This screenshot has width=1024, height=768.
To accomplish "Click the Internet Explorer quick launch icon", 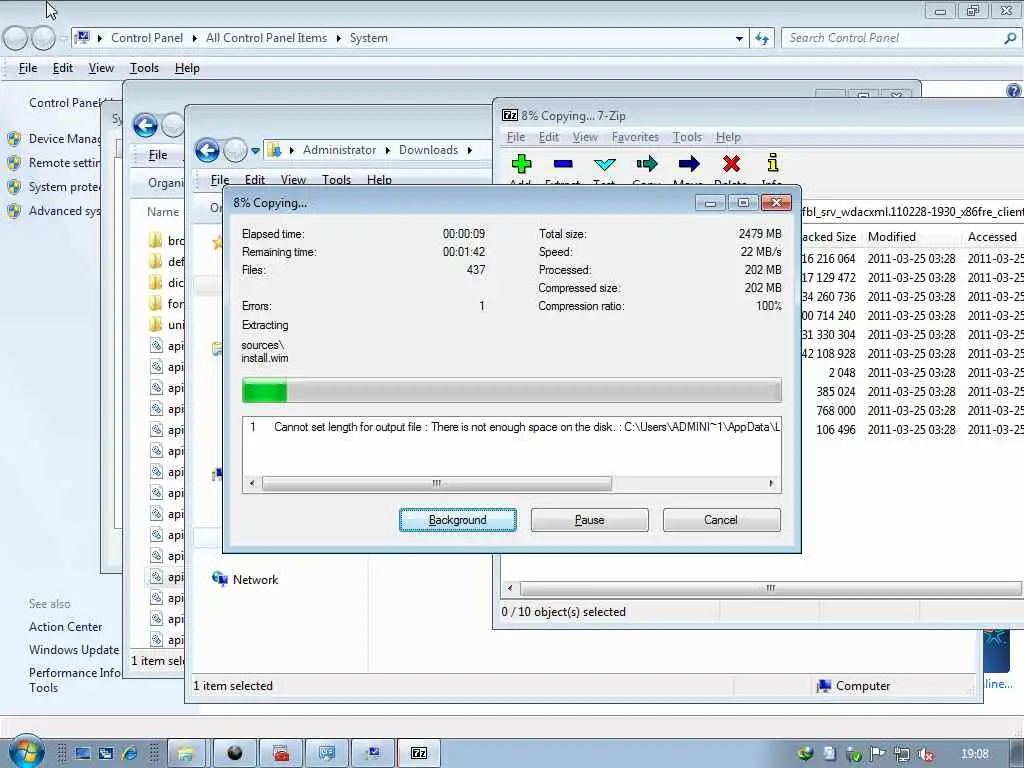I will click(129, 754).
